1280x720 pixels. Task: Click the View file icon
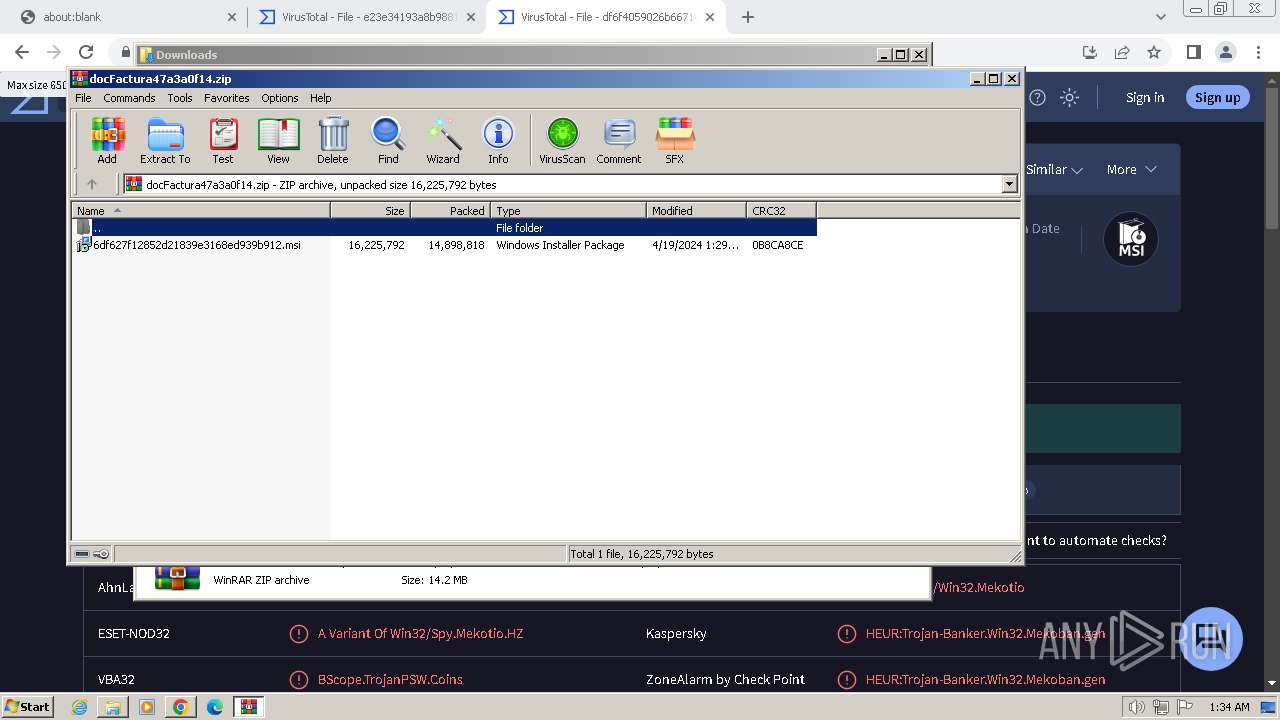click(x=278, y=140)
